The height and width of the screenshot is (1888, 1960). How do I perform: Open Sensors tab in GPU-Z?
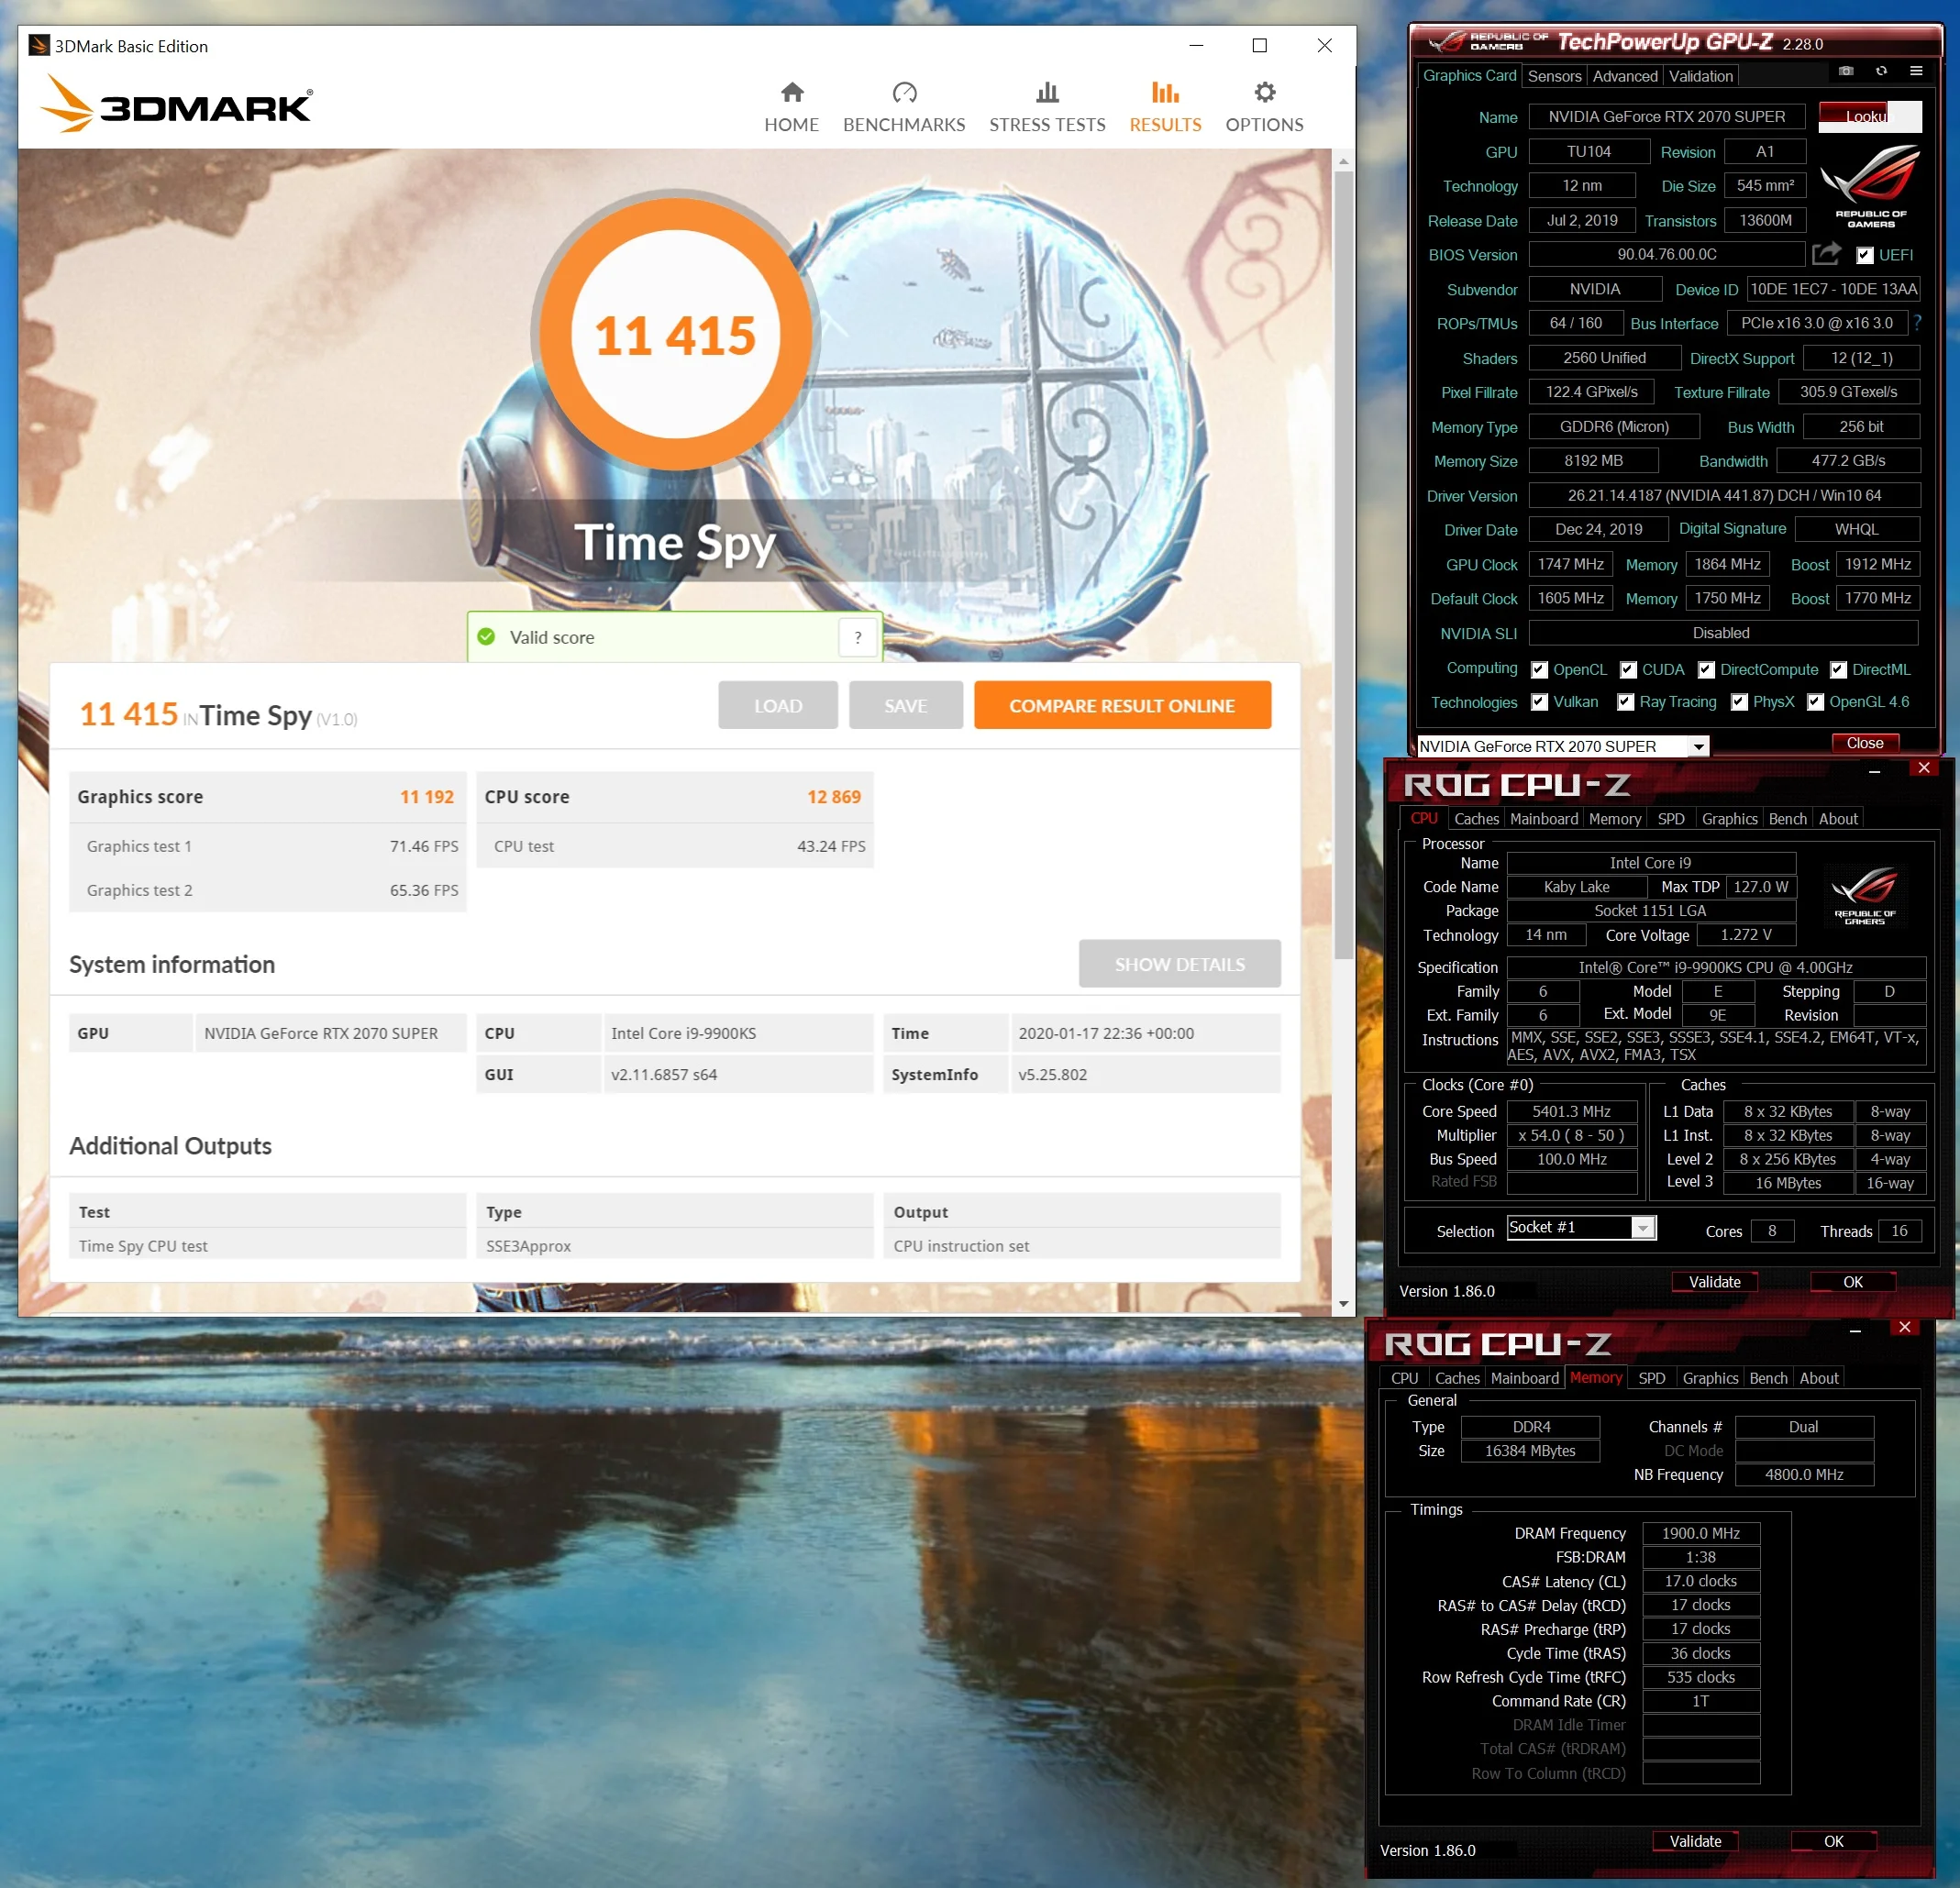(x=1554, y=76)
